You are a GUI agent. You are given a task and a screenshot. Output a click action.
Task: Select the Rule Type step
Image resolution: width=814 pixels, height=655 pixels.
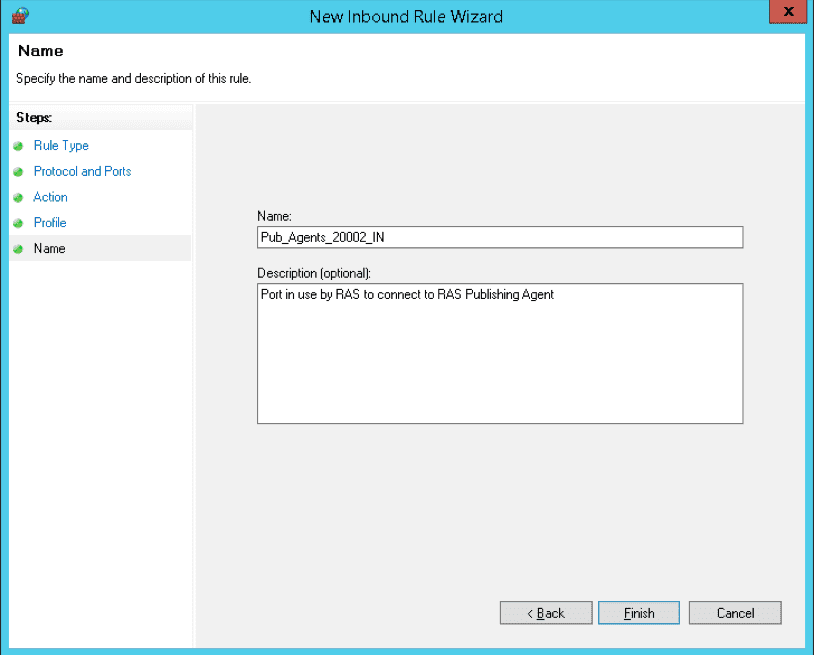click(x=61, y=145)
